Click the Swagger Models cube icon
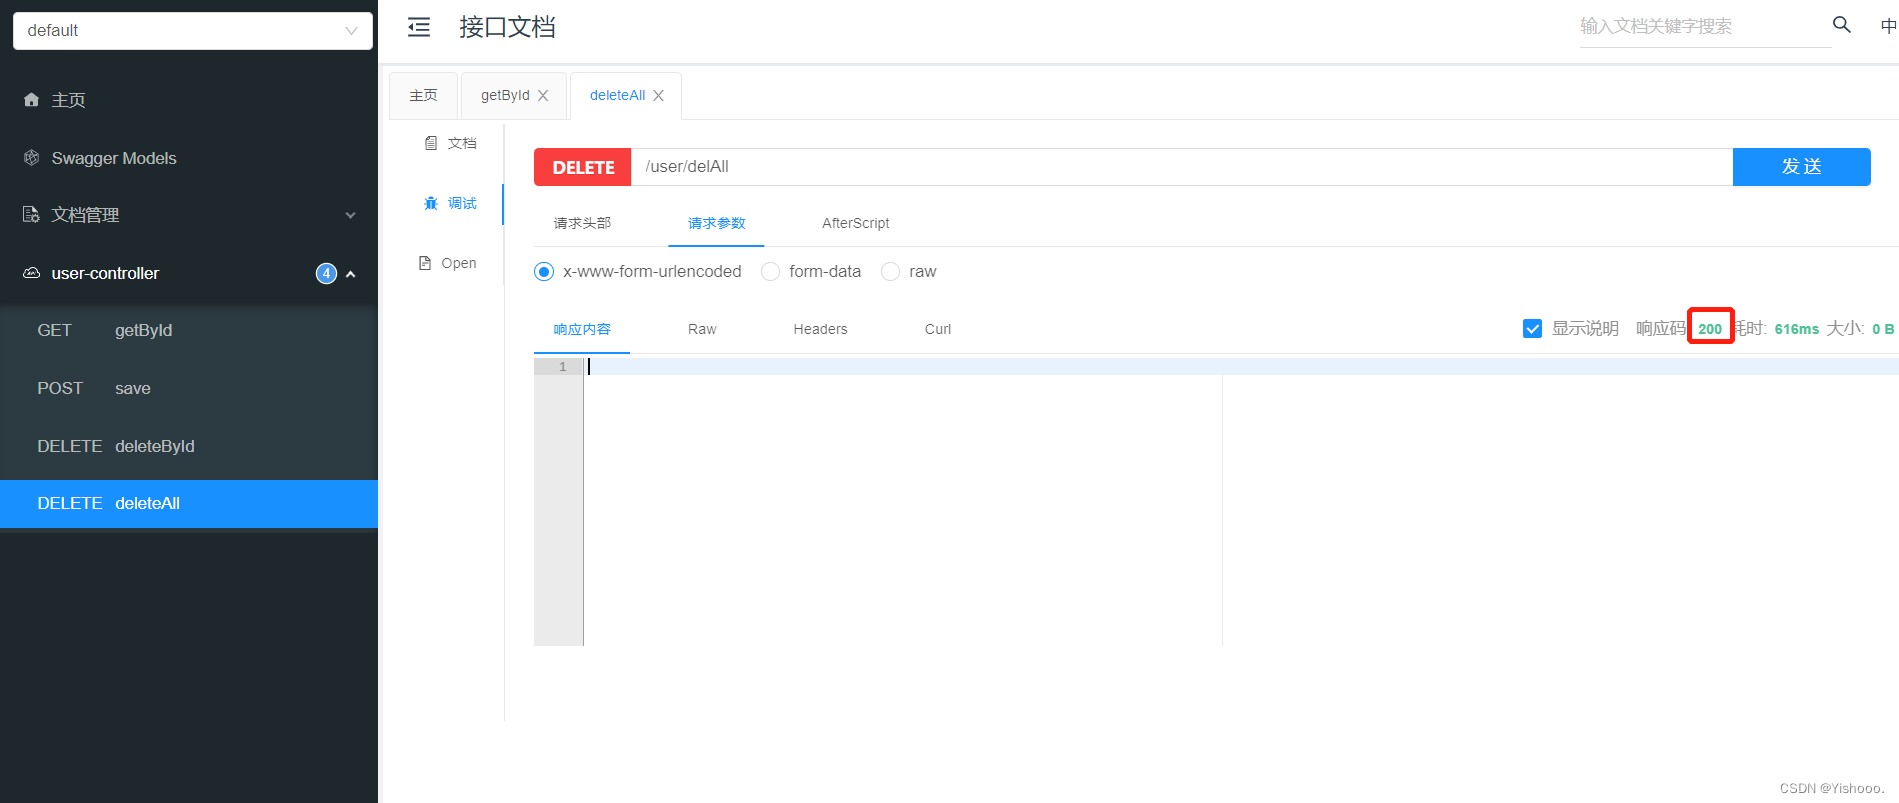Viewport: 1899px width, 803px height. pos(31,158)
